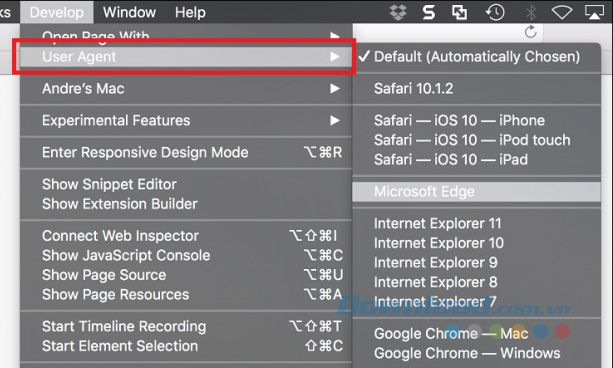613x368 pixels.
Task: Open the Wi-Fi menu bar icon
Action: pos(562,12)
